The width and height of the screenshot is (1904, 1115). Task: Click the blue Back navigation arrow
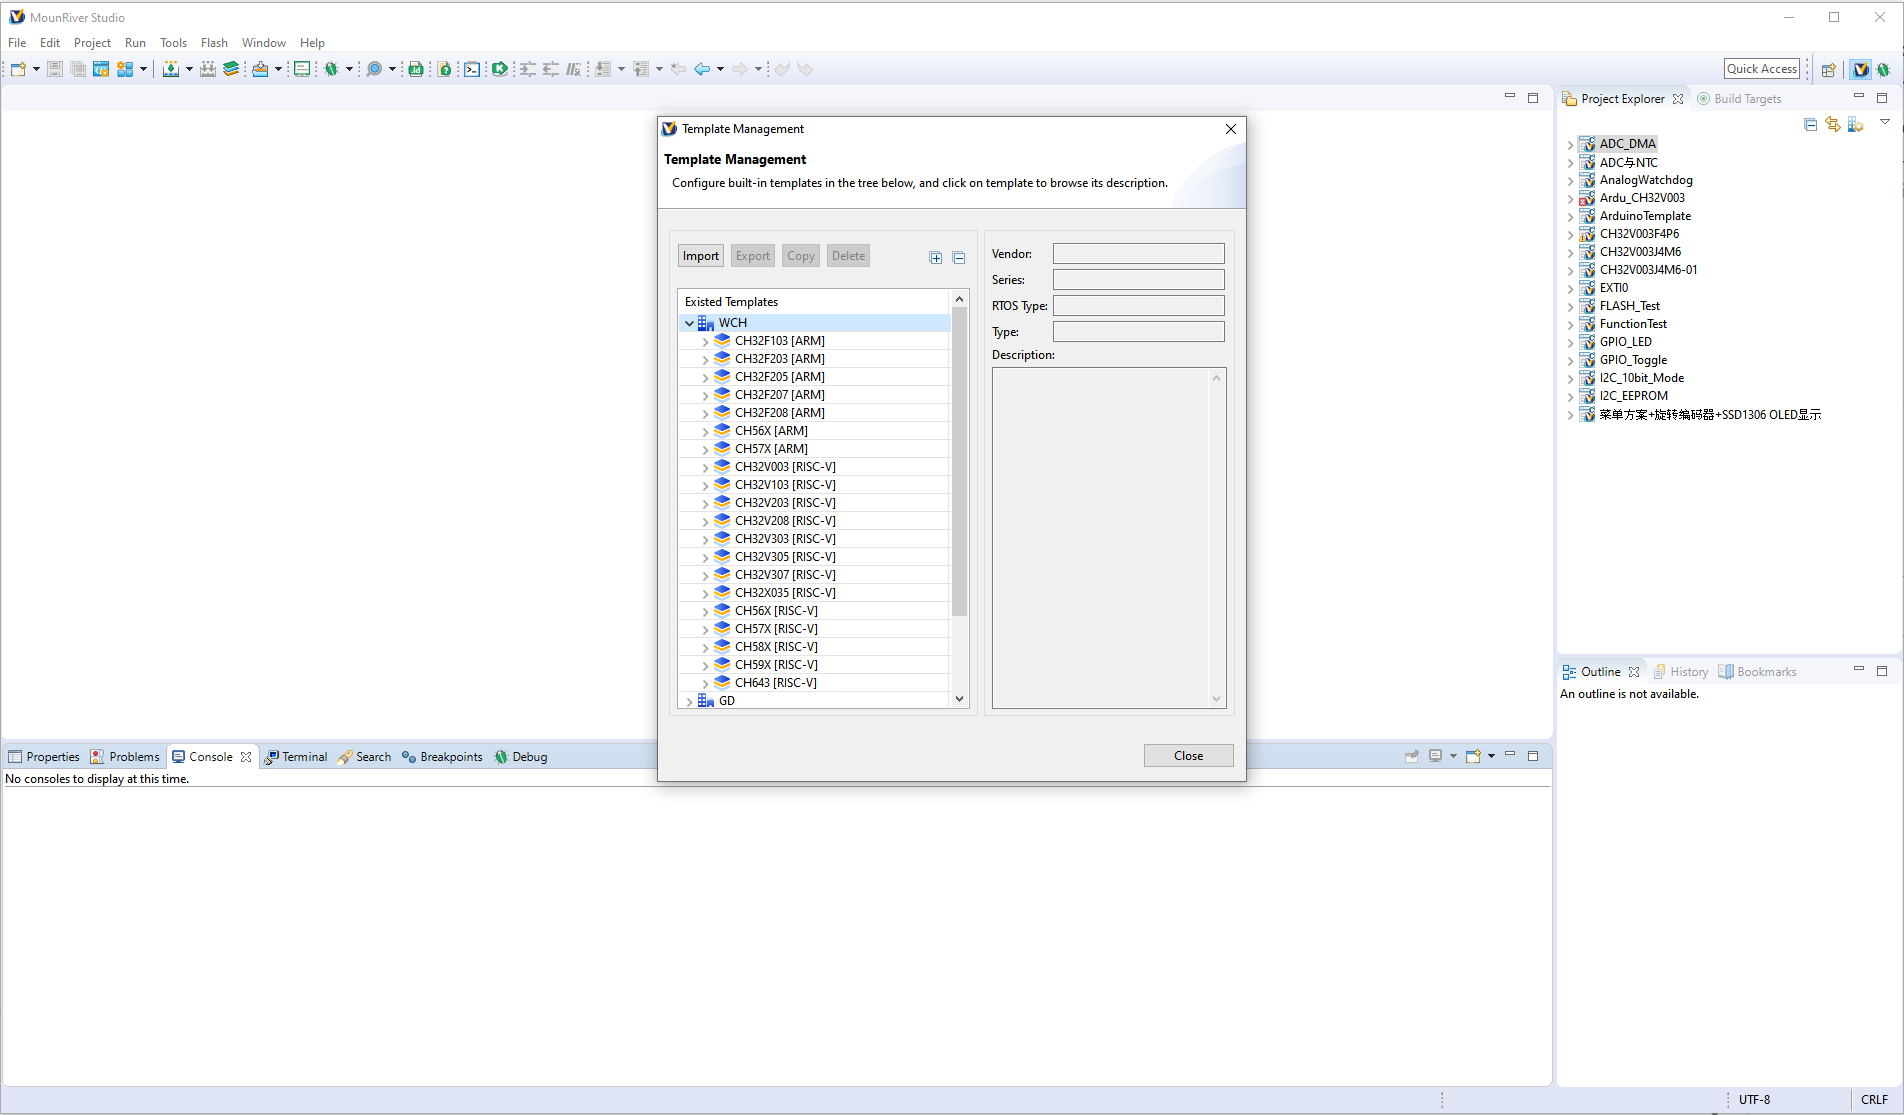[x=702, y=69]
